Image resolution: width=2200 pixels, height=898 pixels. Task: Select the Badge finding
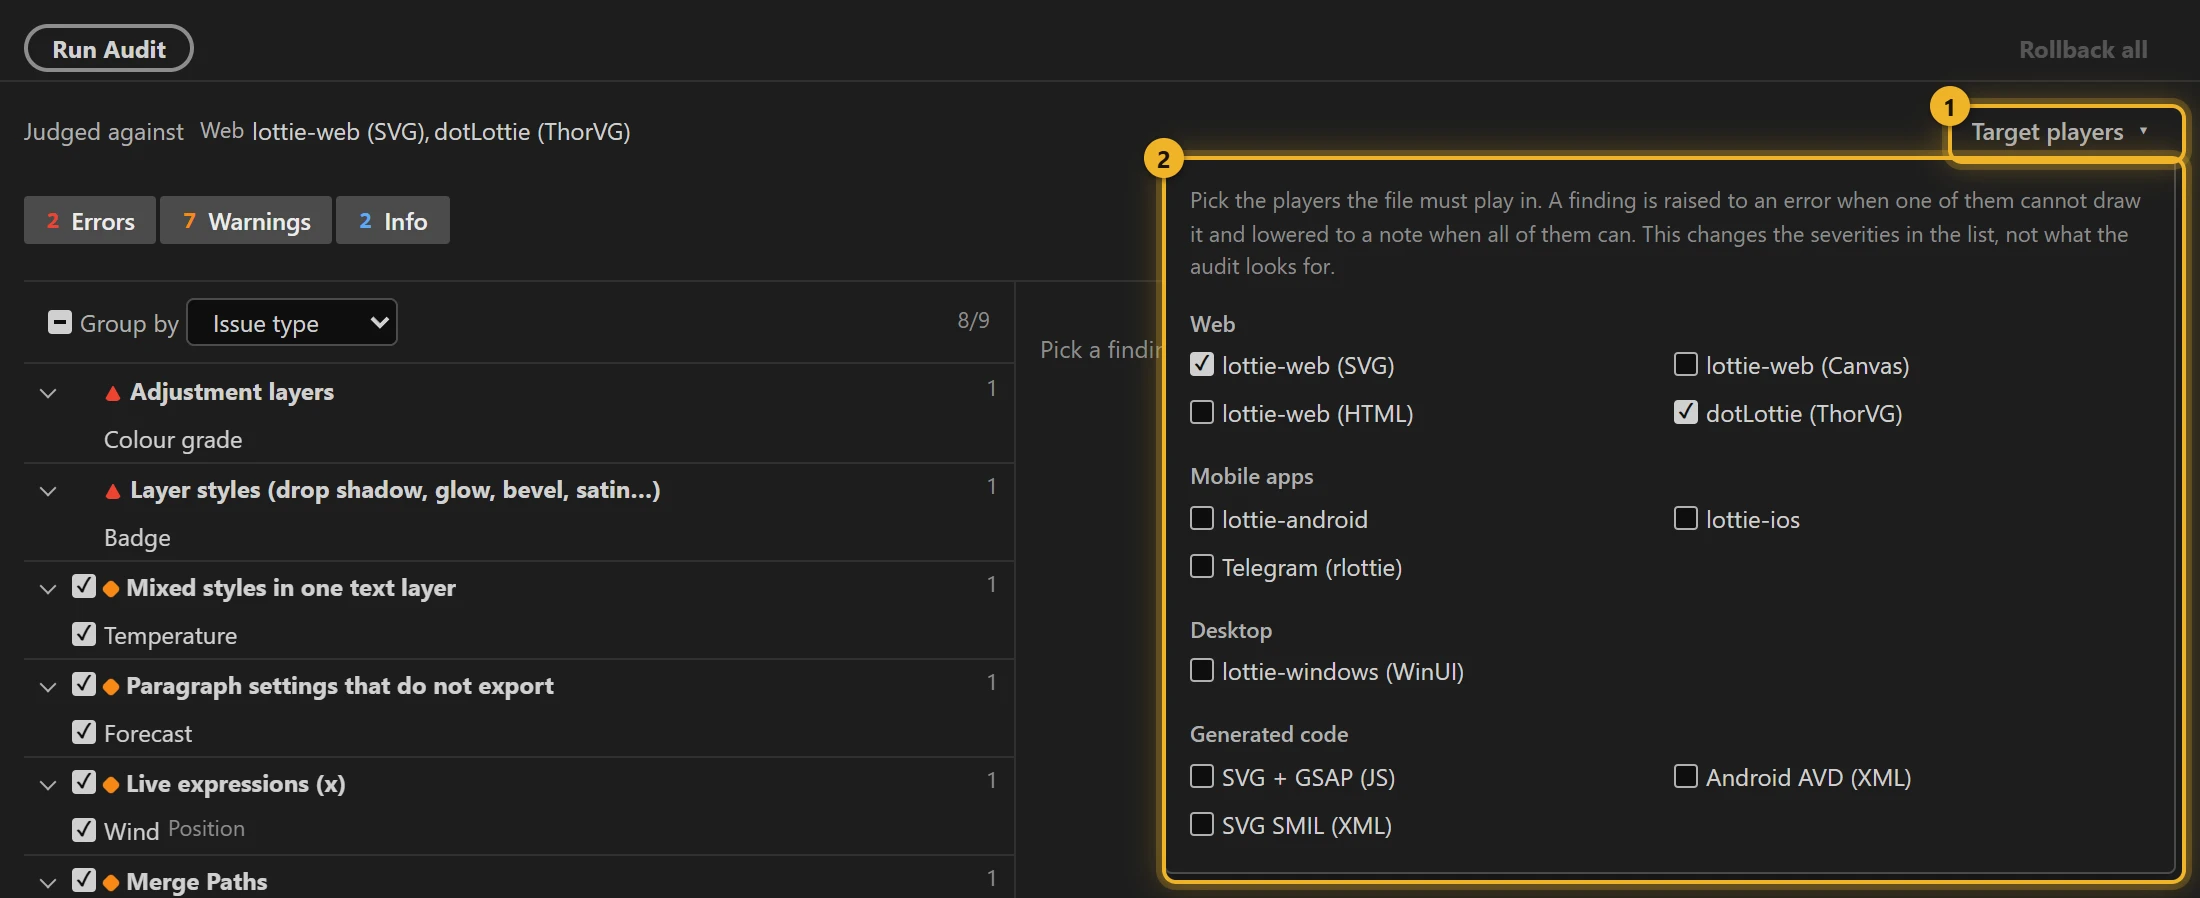pyautogui.click(x=137, y=538)
